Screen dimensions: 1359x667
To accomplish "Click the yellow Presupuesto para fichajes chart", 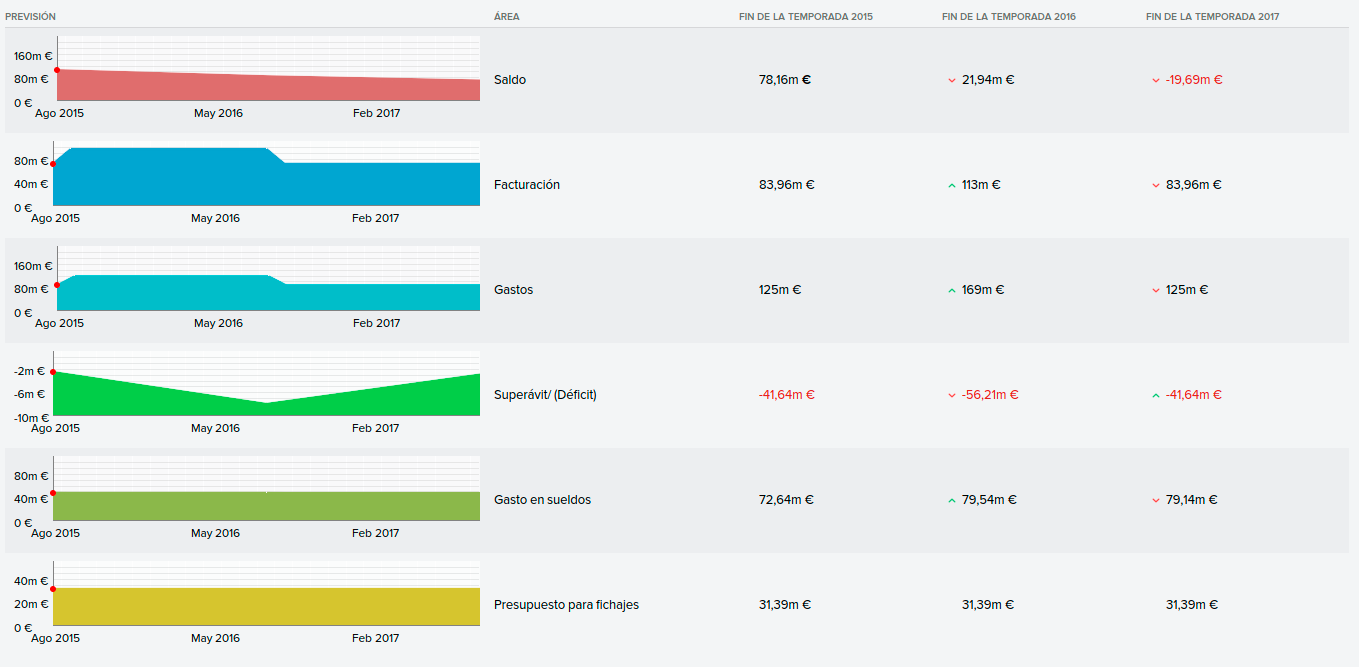I will coord(266,607).
